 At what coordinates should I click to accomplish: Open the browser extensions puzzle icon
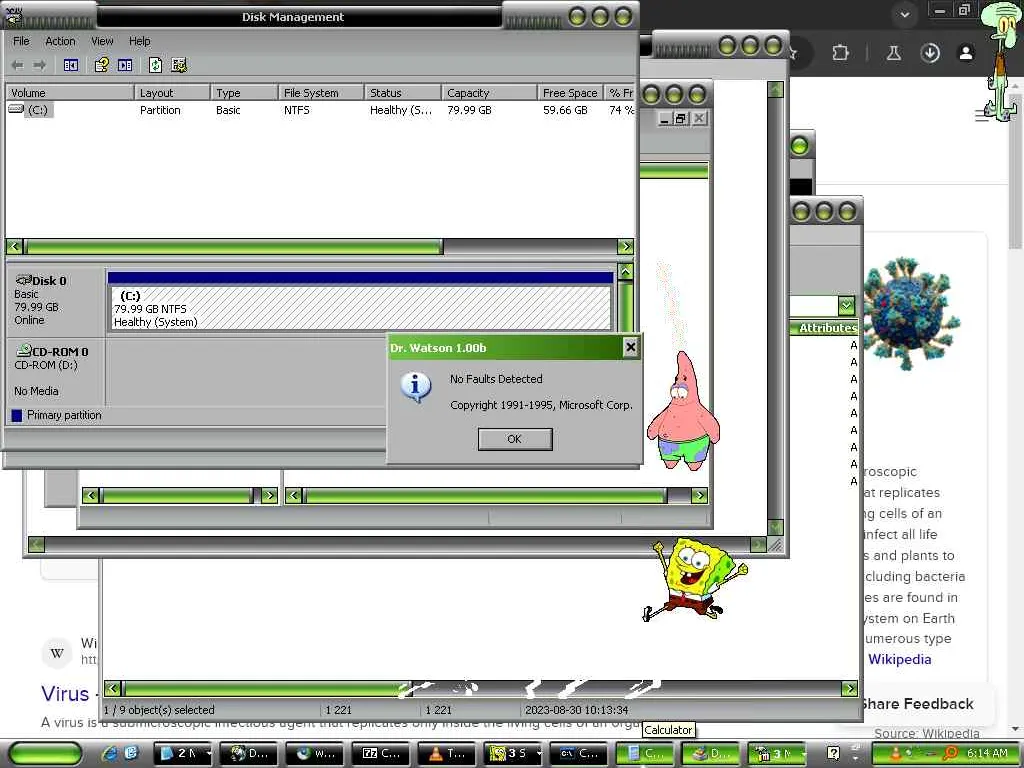tap(840, 52)
